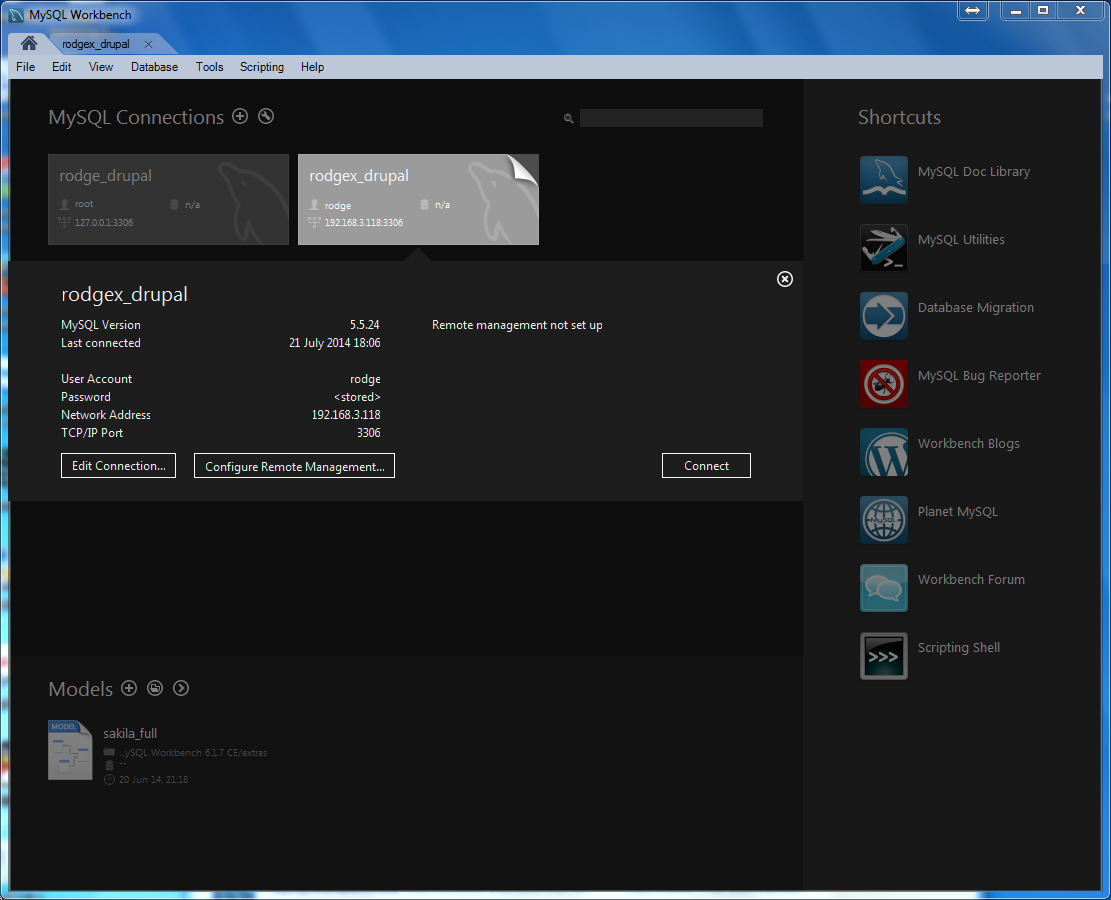Open Scripting Shell shortcut icon
1111x900 pixels.
884,656
